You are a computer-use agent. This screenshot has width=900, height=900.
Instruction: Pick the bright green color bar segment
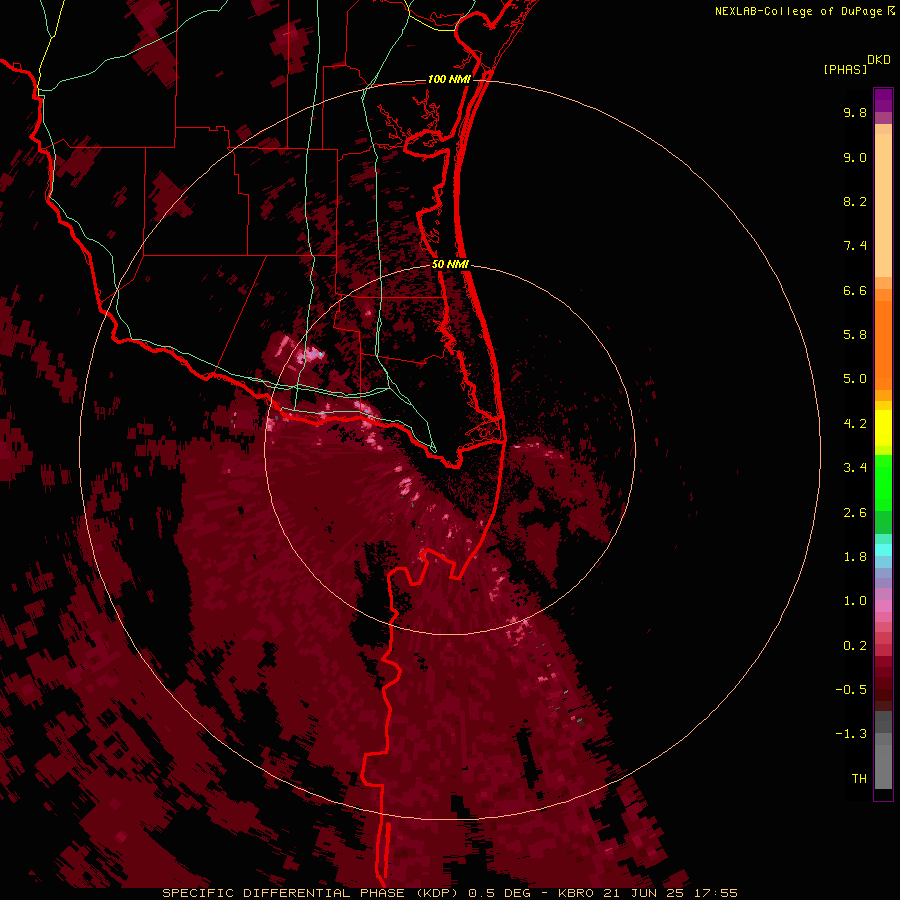[883, 482]
